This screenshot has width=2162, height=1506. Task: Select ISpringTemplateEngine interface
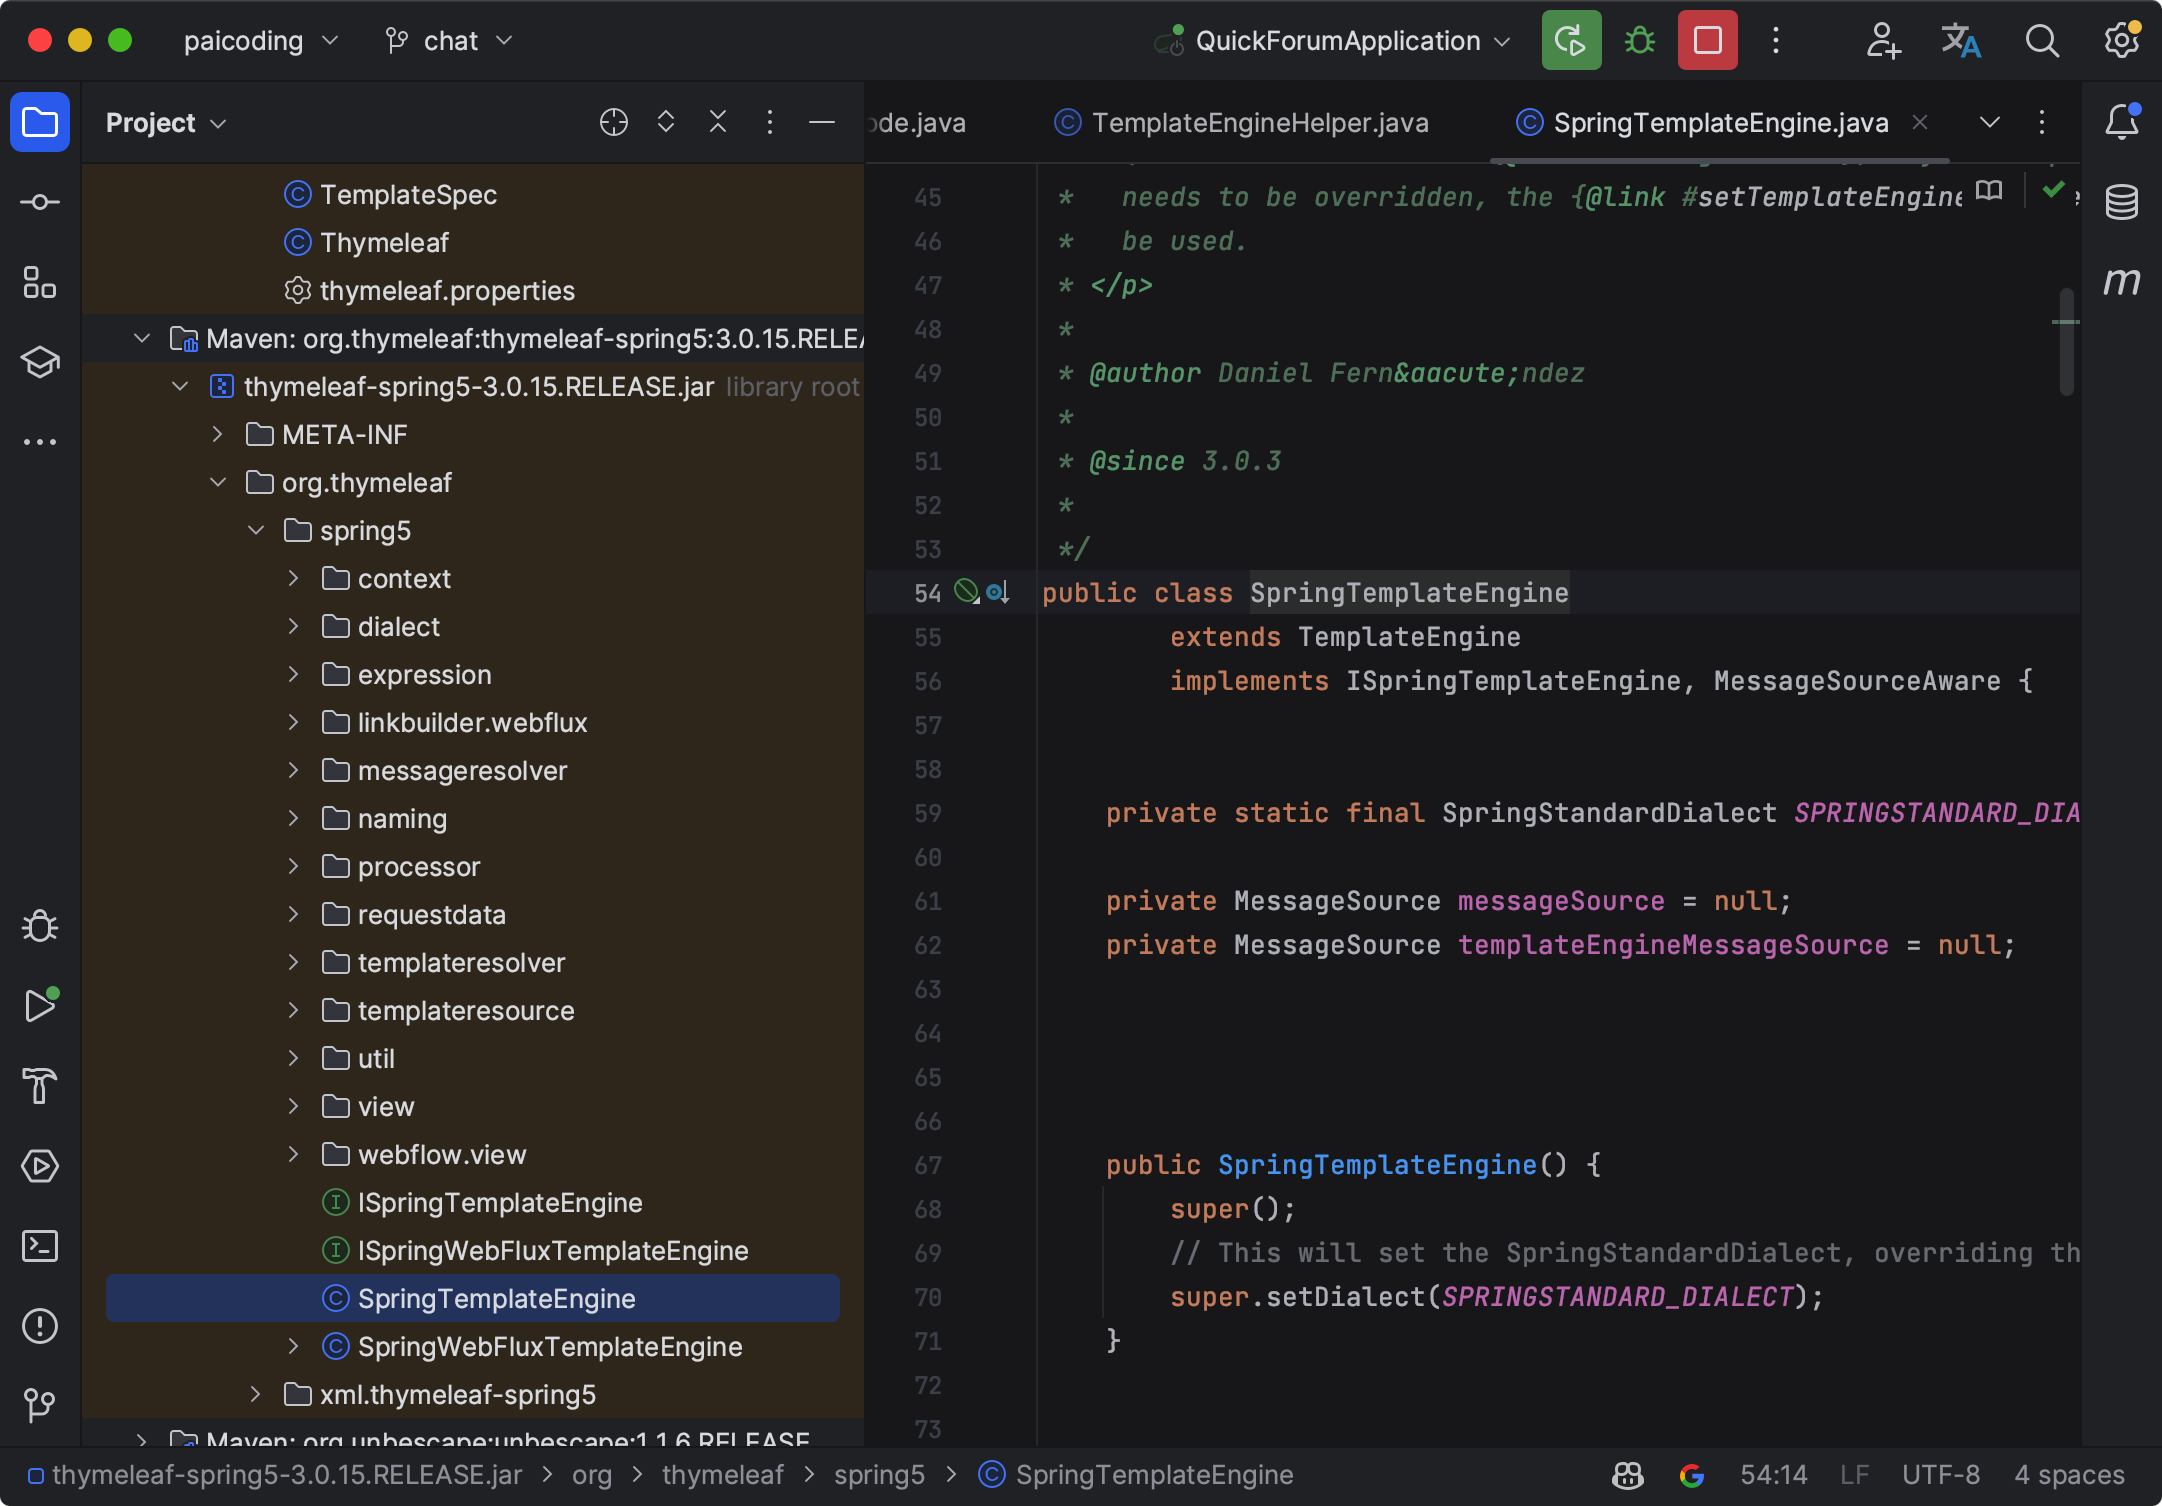(x=500, y=1203)
